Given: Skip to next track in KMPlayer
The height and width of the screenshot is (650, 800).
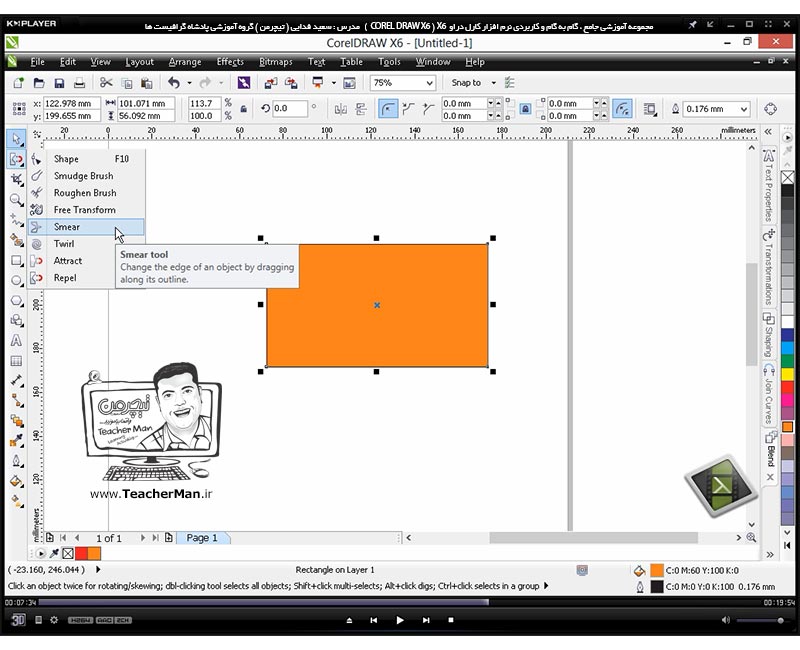Looking at the screenshot, I should 426,620.
